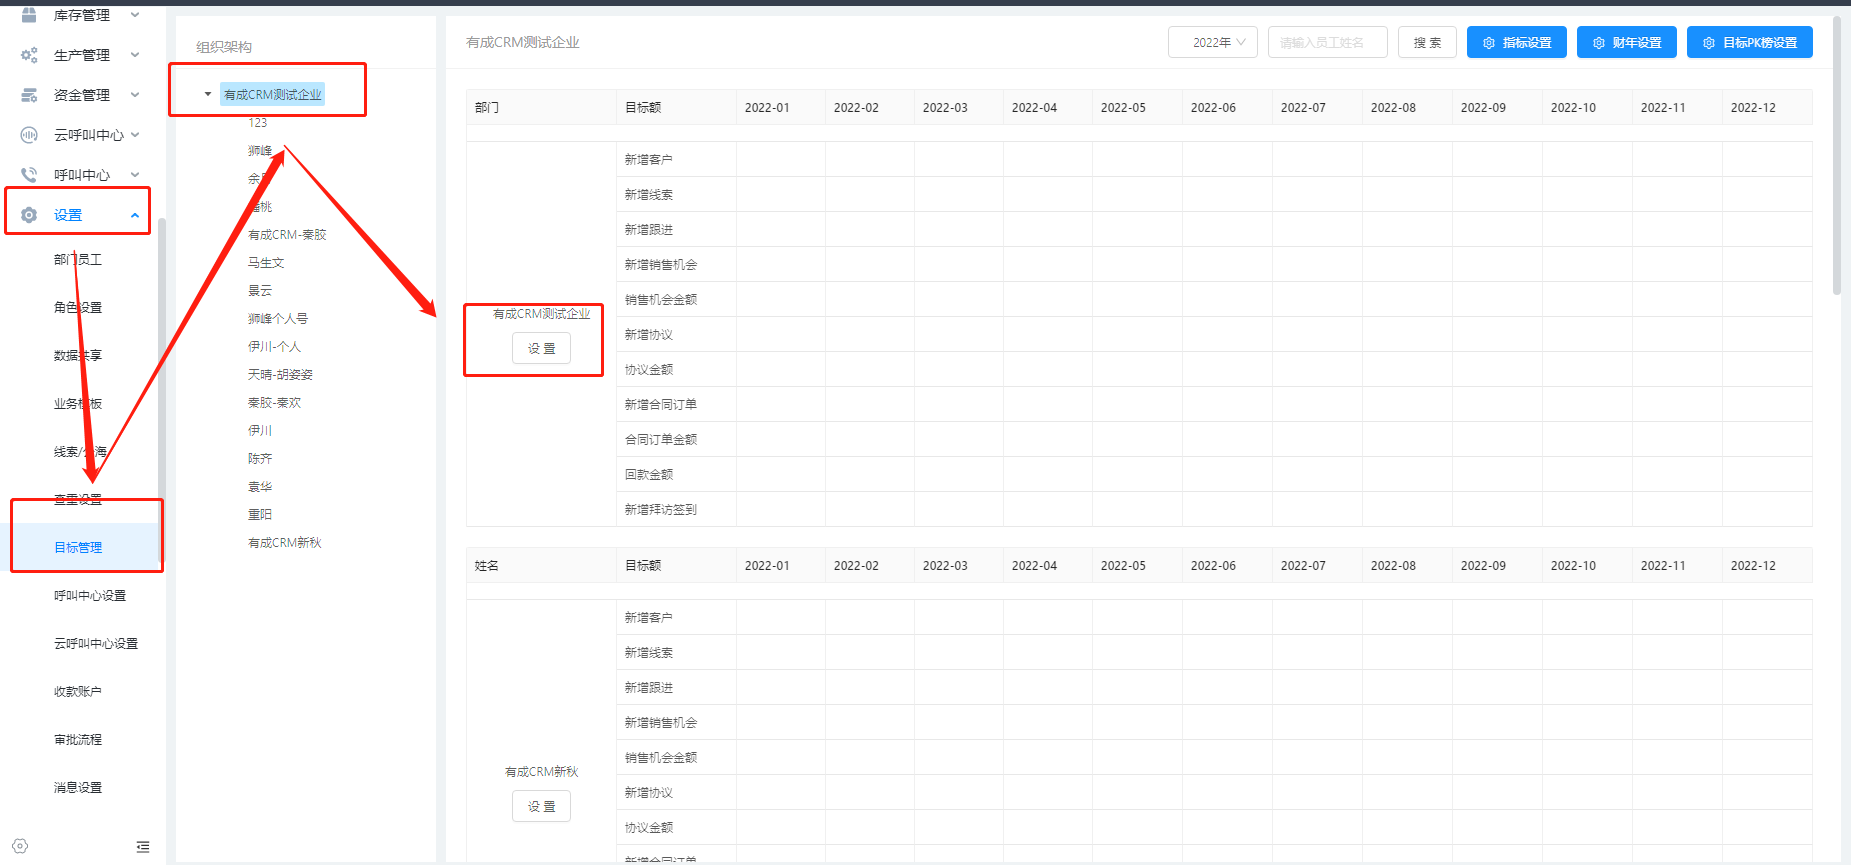The height and width of the screenshot is (865, 1851).
Task: Collapse the 有成CRM测试企业 tree node arrow
Action: click(x=208, y=94)
